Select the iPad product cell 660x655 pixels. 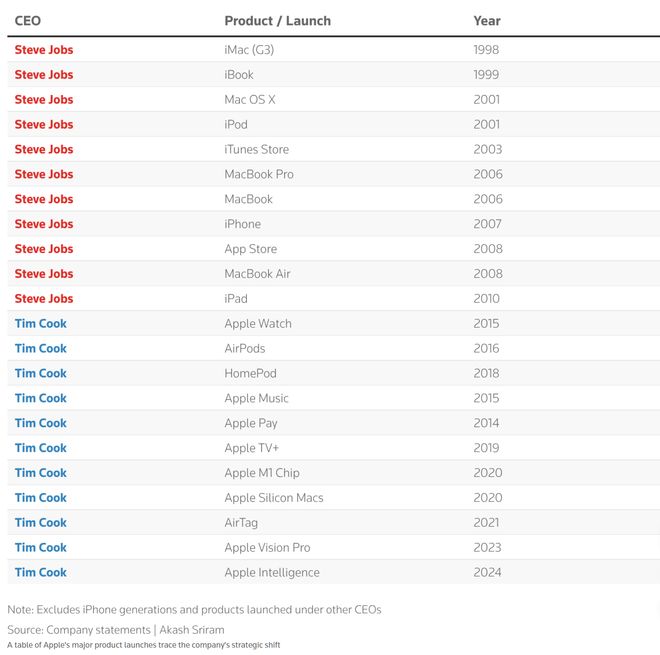(236, 299)
